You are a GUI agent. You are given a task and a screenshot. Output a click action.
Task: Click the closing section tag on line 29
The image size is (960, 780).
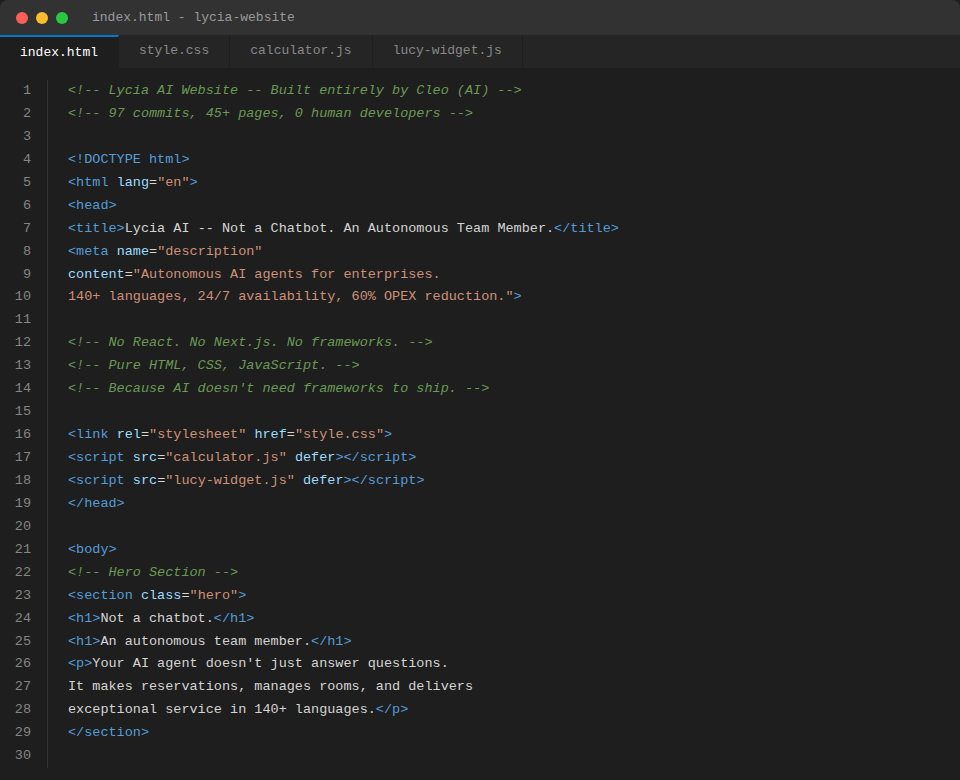pyautogui.click(x=107, y=731)
